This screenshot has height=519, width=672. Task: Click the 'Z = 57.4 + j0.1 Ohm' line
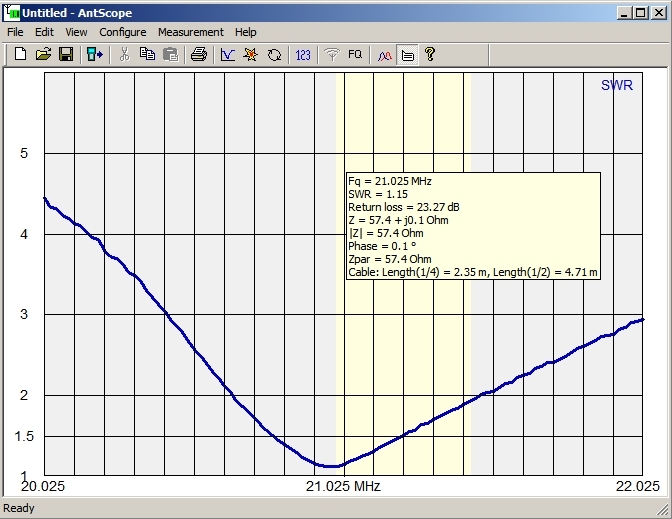tap(398, 220)
